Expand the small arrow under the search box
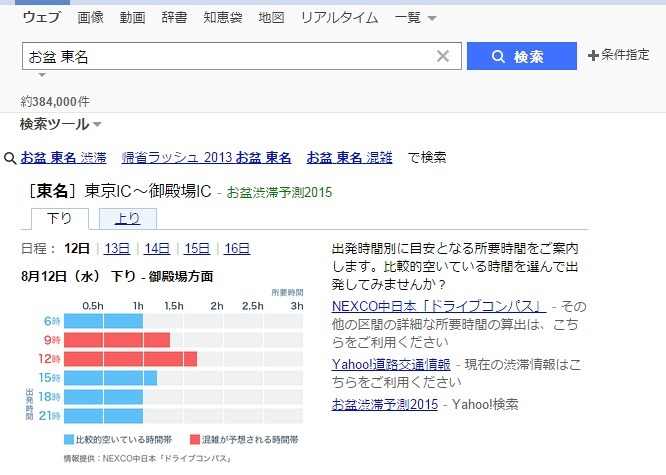Image resolution: width=666 pixels, height=475 pixels. click(x=42, y=75)
